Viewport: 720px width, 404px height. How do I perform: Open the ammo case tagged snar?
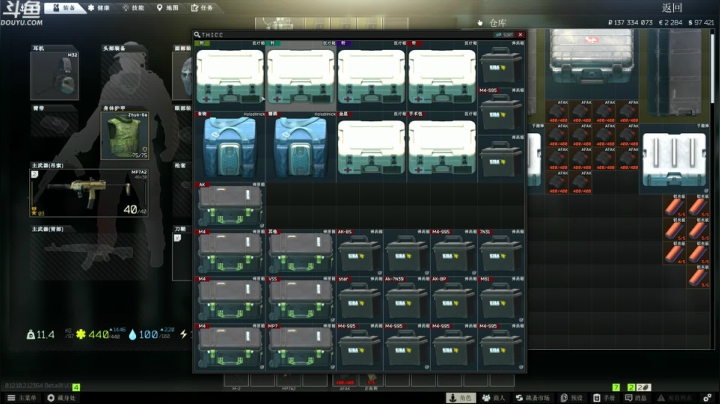pos(360,300)
